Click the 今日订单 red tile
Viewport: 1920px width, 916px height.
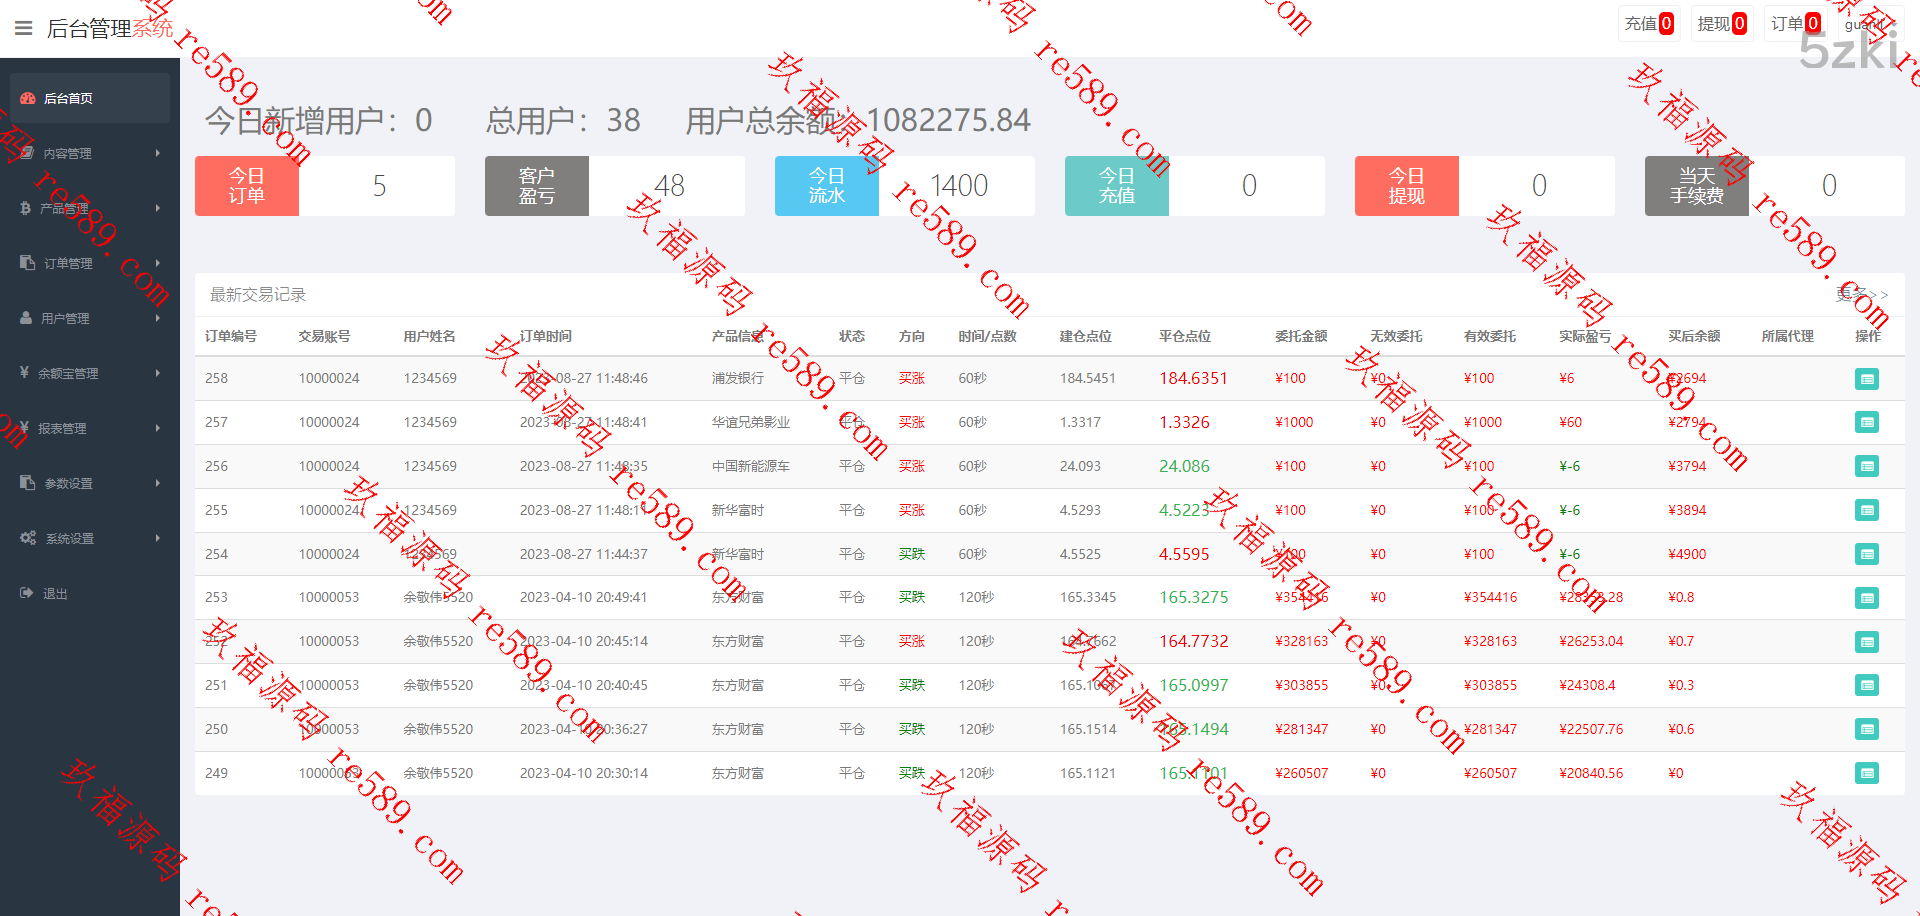click(247, 186)
